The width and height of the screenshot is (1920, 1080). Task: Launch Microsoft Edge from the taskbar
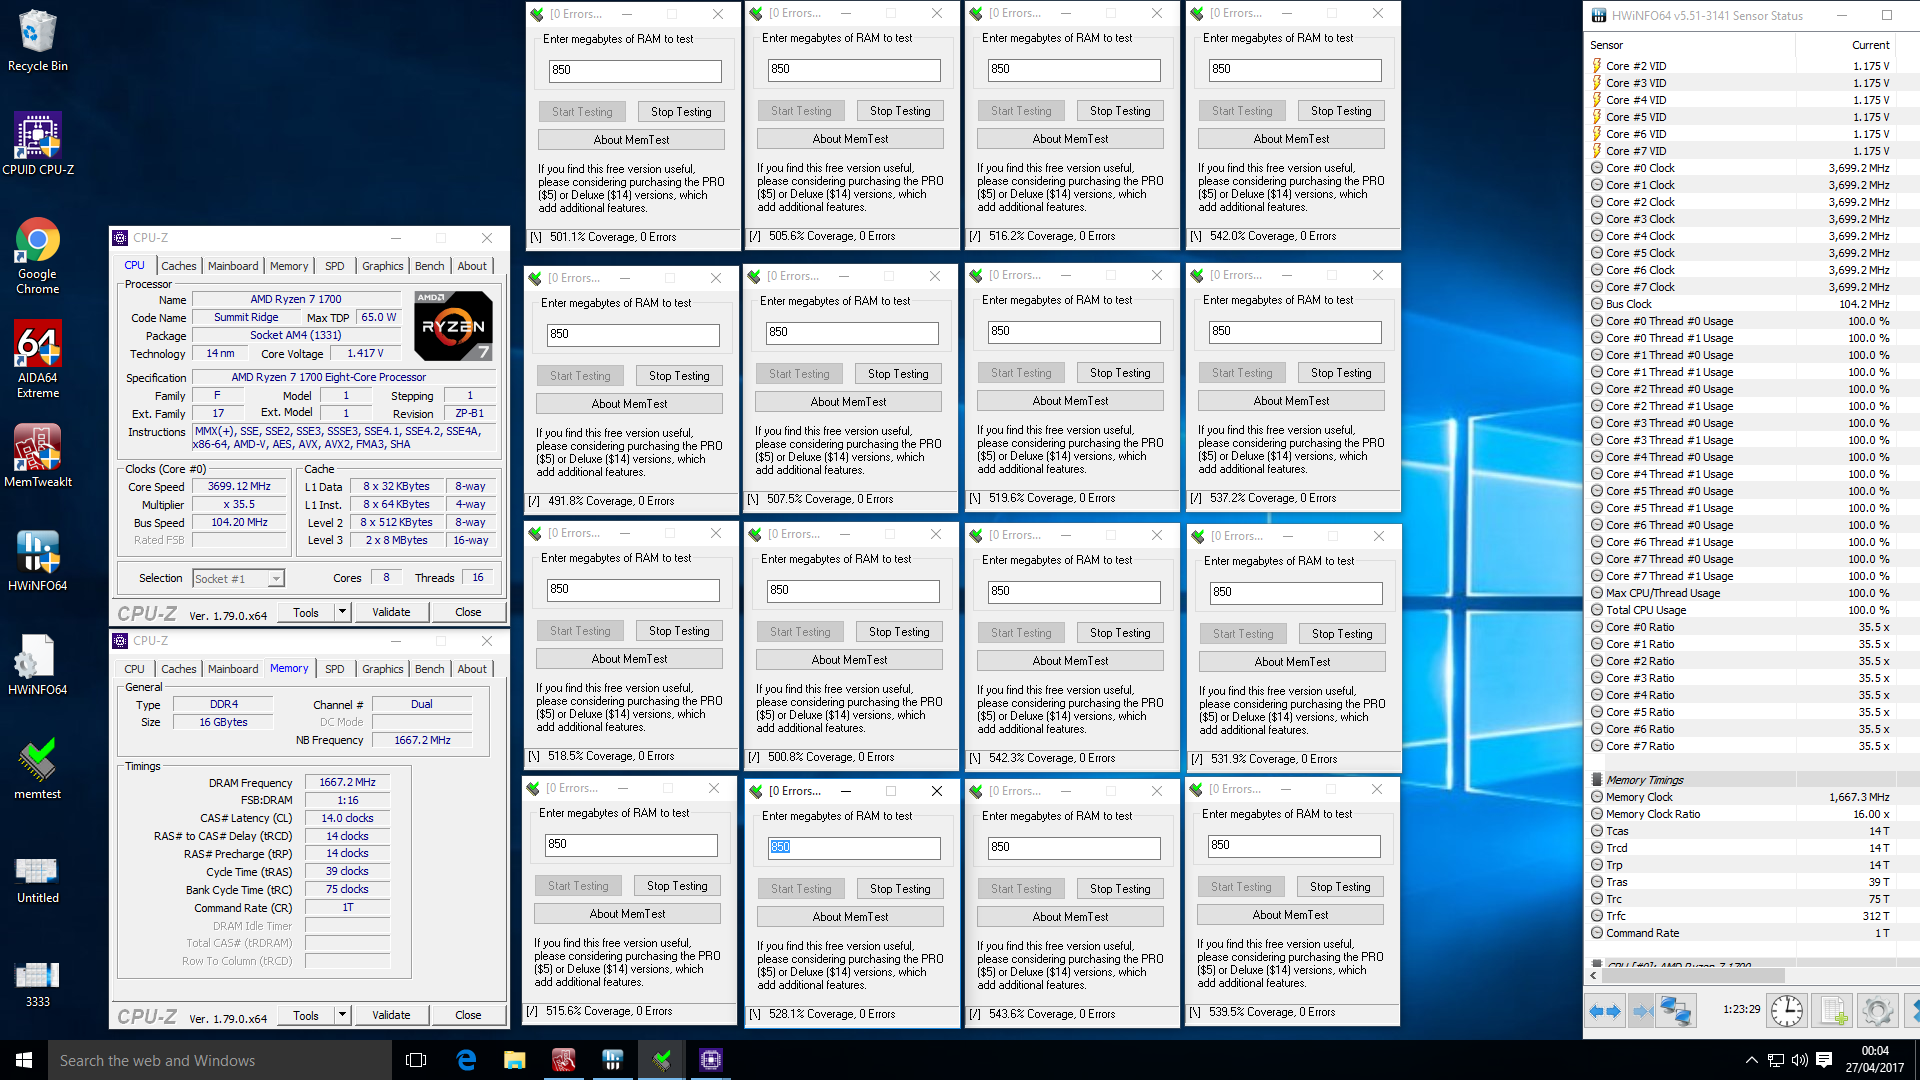tap(466, 1060)
